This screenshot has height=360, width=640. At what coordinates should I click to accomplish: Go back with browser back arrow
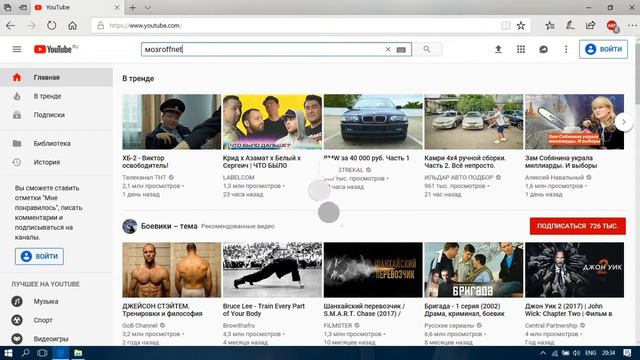(11, 25)
